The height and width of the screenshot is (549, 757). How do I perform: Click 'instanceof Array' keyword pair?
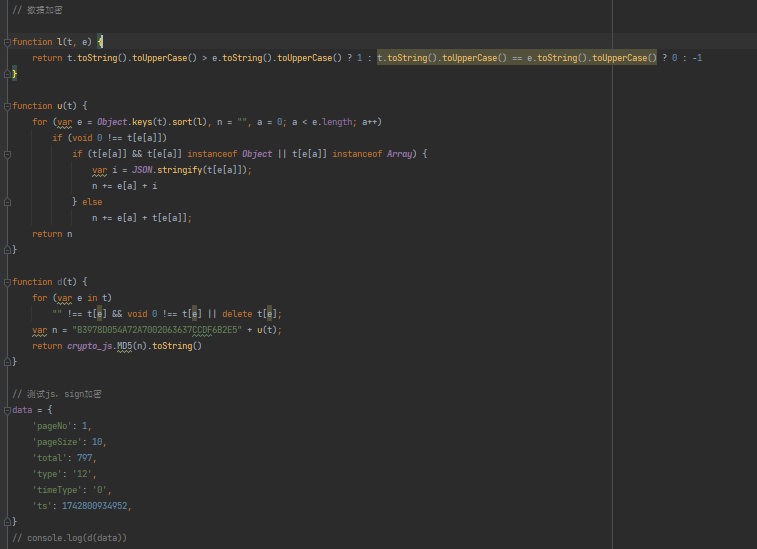pos(372,154)
